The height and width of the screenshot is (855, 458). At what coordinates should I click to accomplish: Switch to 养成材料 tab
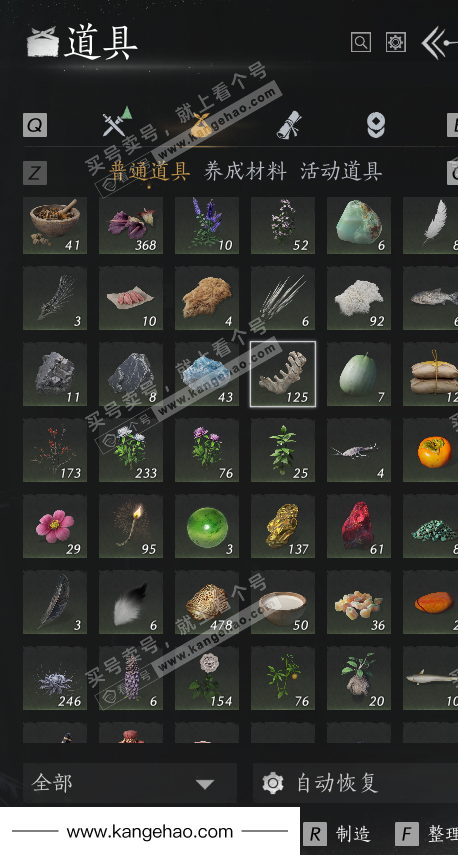point(245,171)
